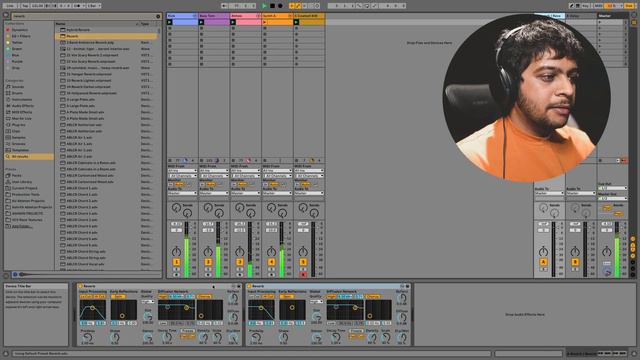Toggle Spin in first Reverb

pyautogui.click(x=118, y=296)
